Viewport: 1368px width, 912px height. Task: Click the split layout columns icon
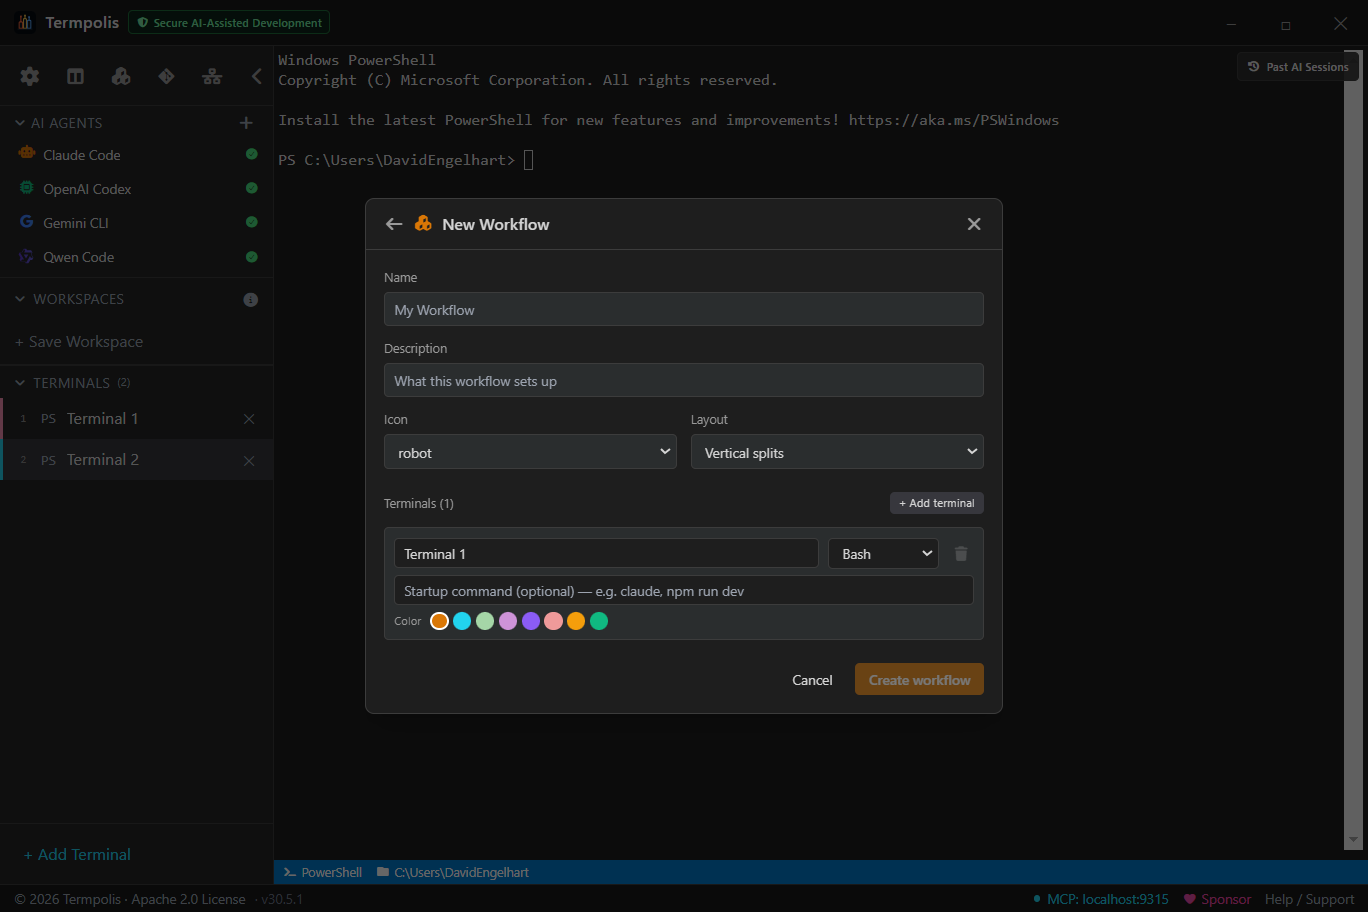coord(75,76)
